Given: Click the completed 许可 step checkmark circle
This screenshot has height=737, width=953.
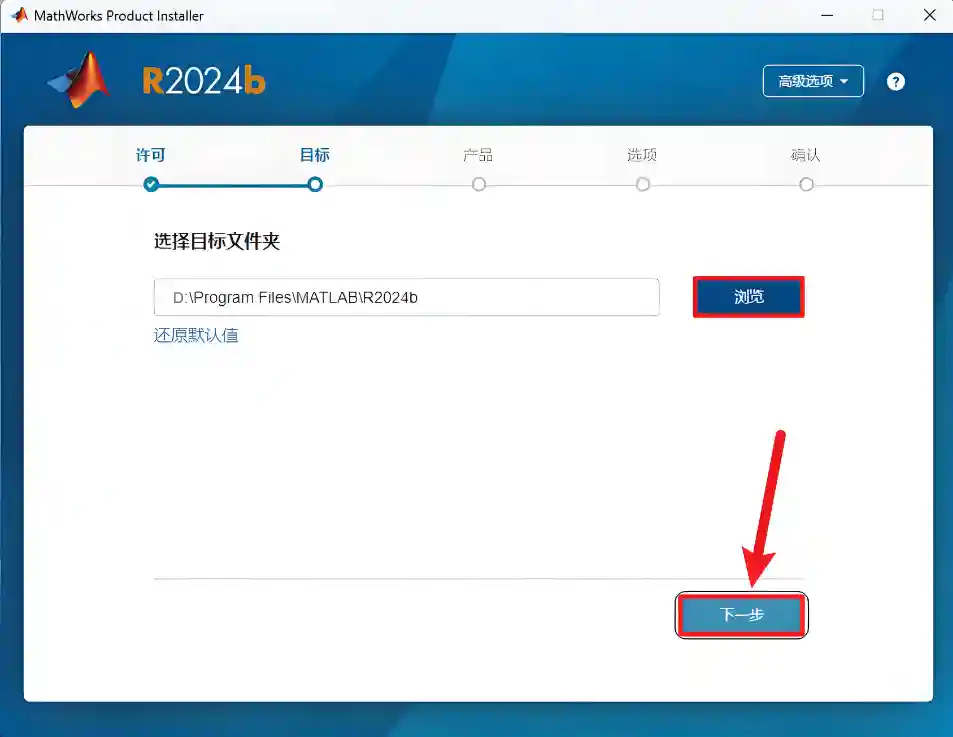Looking at the screenshot, I should tap(151, 184).
